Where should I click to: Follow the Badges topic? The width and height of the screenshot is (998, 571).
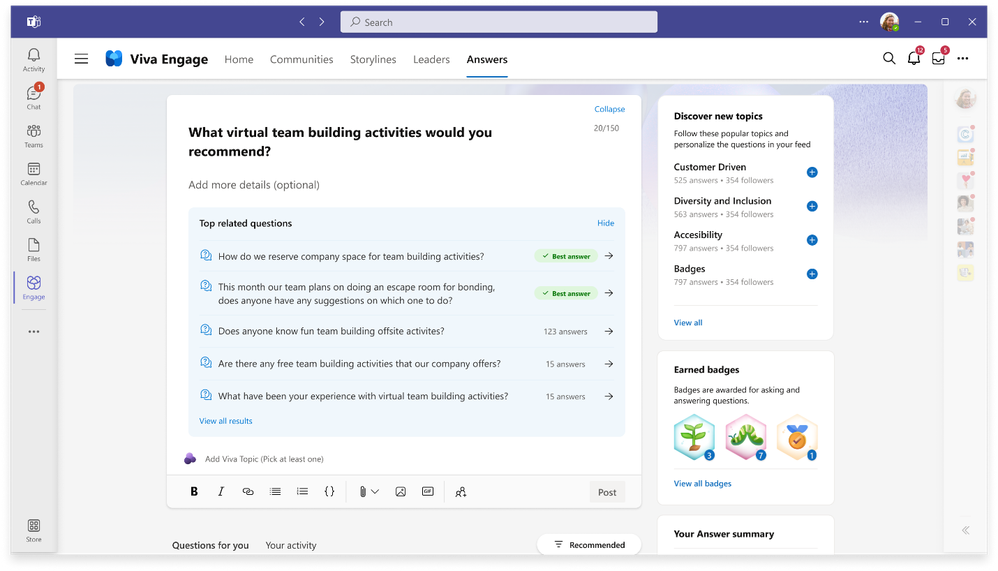click(812, 274)
